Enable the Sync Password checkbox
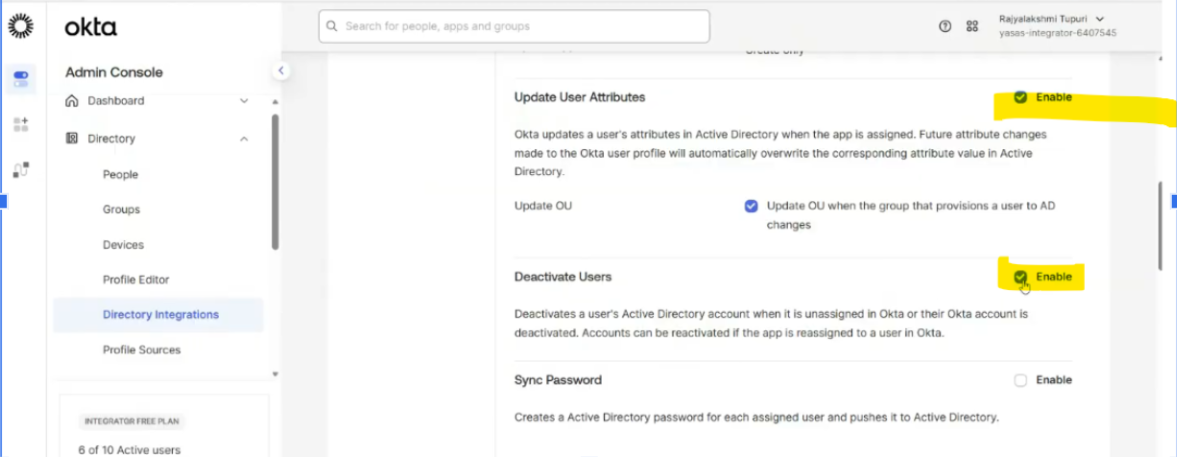The height and width of the screenshot is (457, 1177). click(1020, 380)
